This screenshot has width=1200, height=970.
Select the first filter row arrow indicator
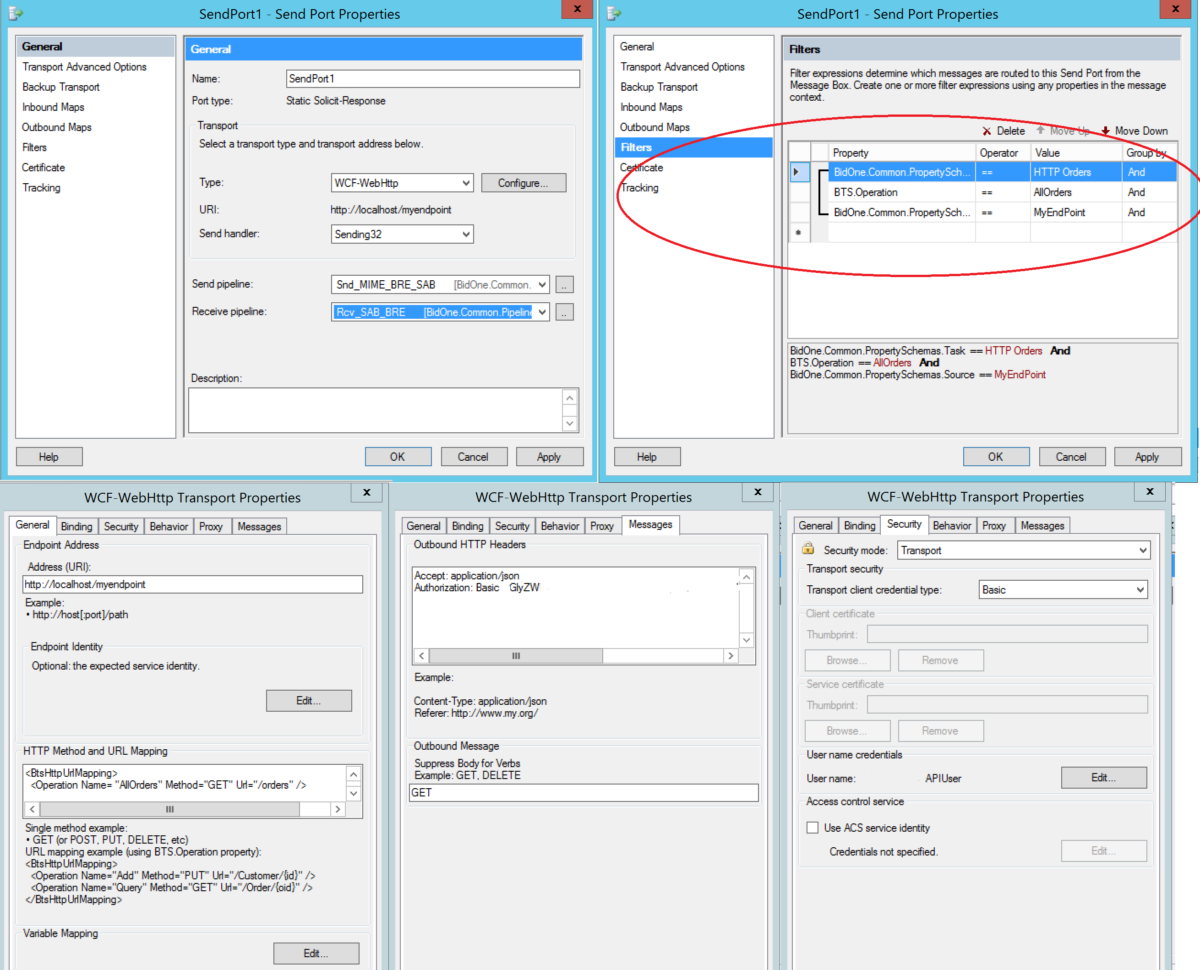(x=797, y=172)
